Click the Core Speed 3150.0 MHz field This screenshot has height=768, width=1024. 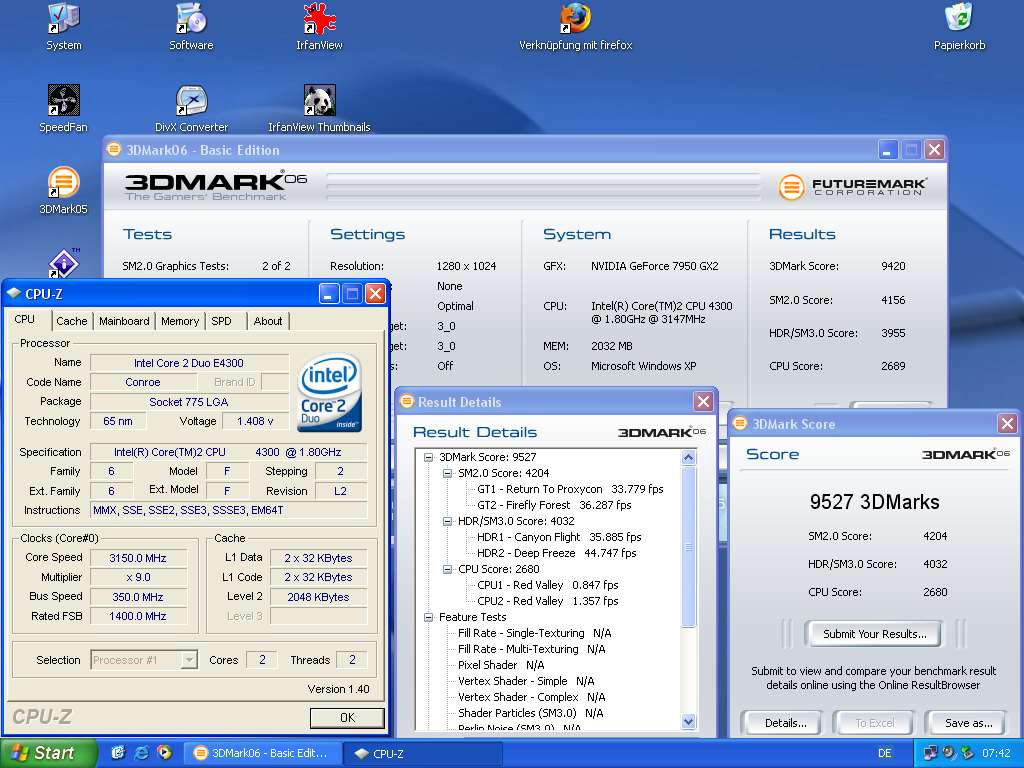coord(138,558)
